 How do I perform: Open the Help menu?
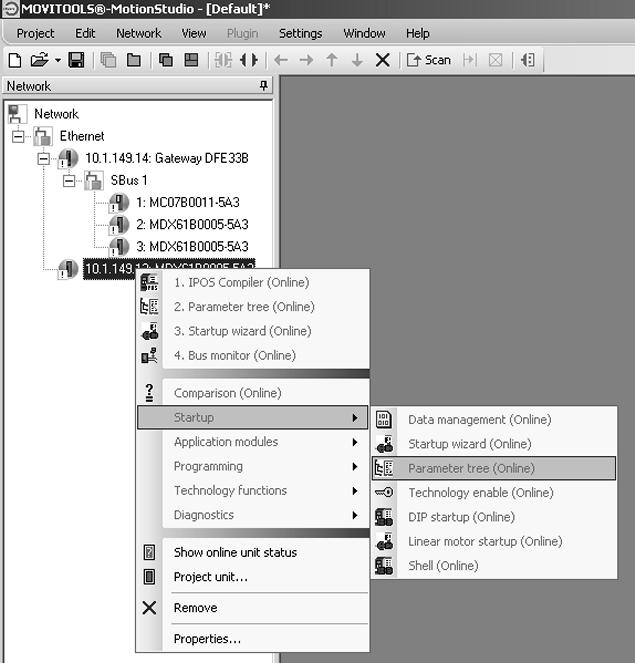pyautogui.click(x=418, y=33)
